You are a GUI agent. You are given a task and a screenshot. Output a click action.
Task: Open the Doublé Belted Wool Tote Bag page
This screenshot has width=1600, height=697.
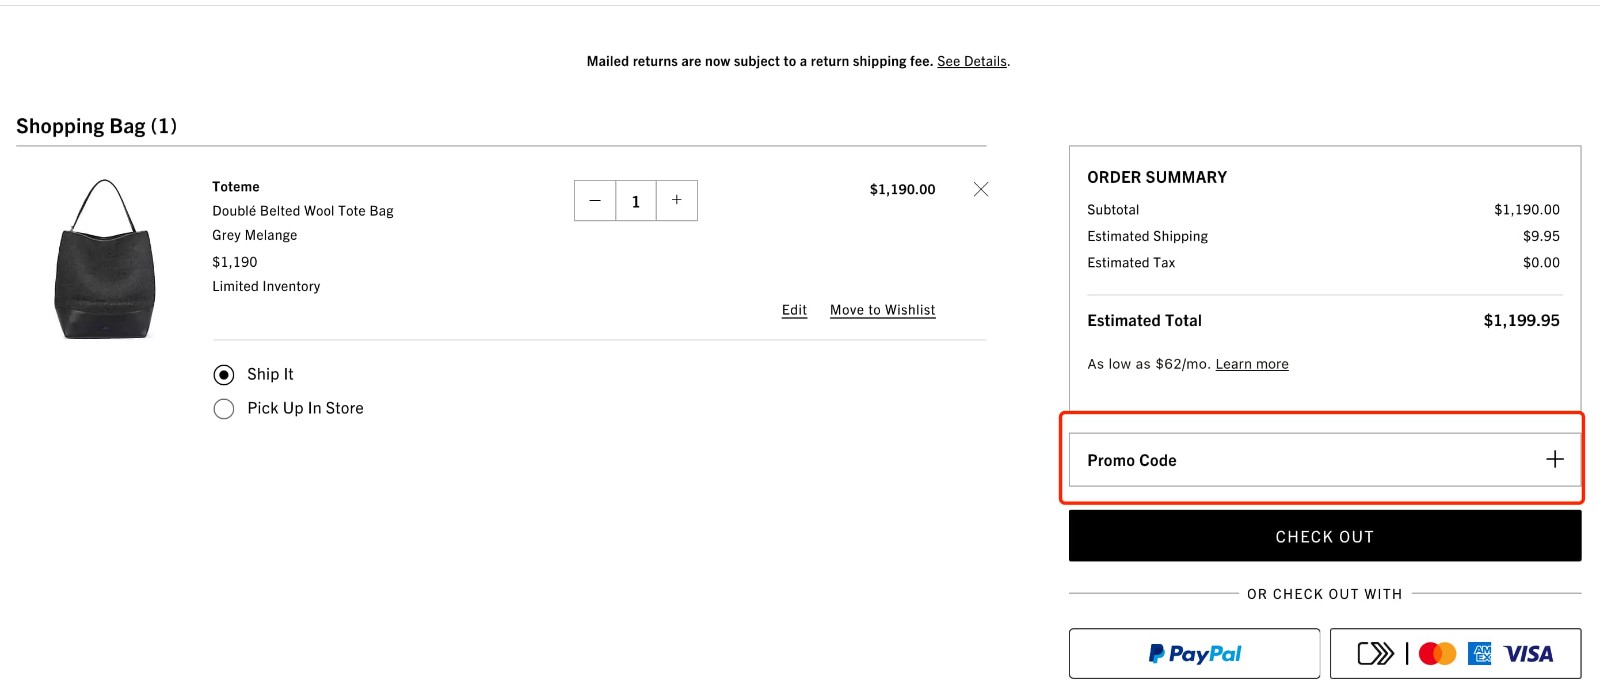(x=302, y=210)
